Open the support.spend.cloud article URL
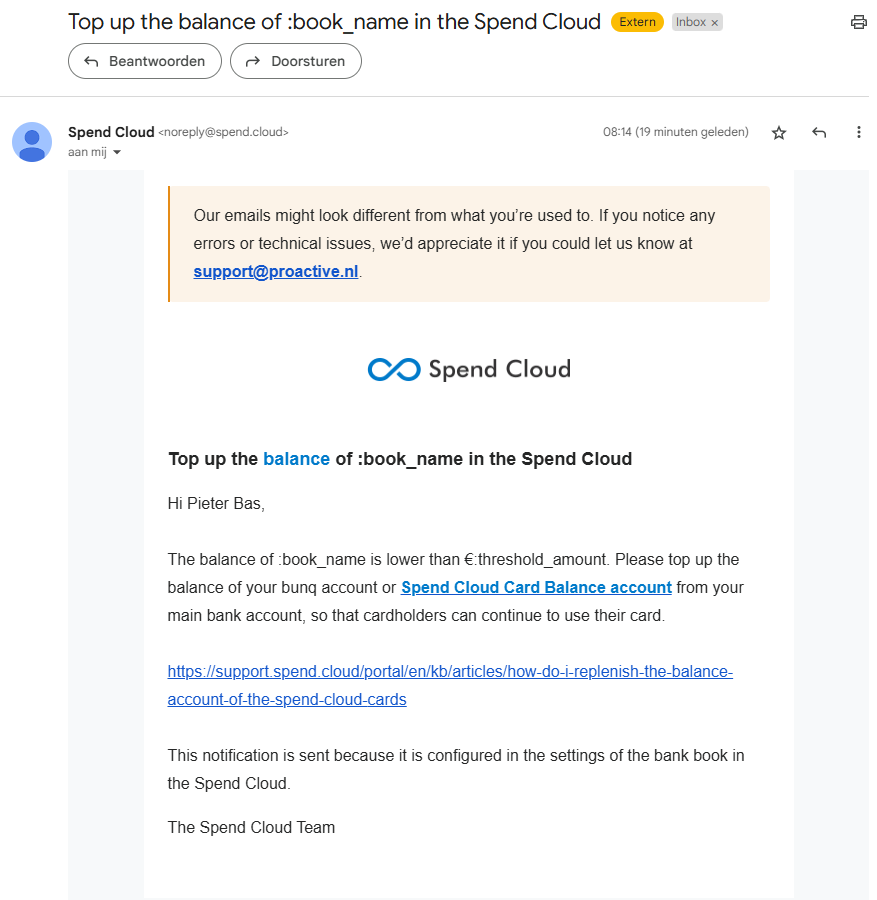This screenshot has width=877, height=900. pyautogui.click(x=450, y=685)
